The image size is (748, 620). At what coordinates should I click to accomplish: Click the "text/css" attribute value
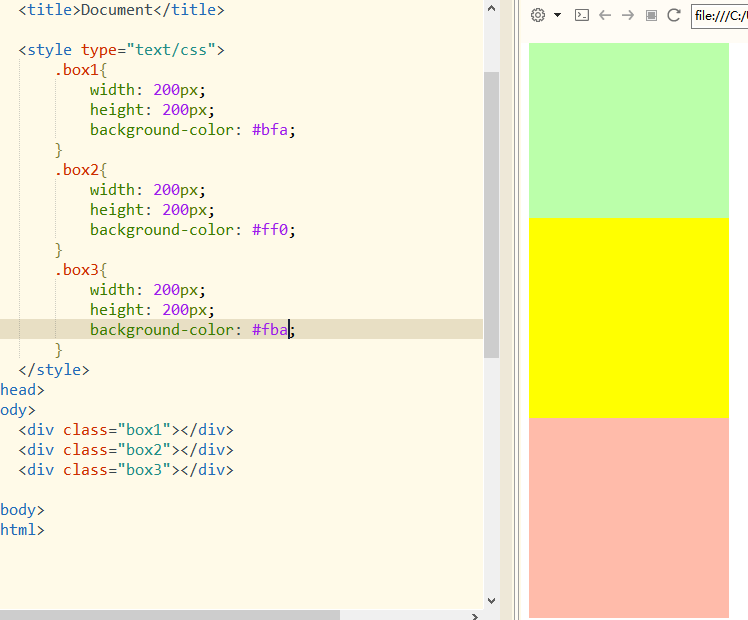pyautogui.click(x=171, y=50)
